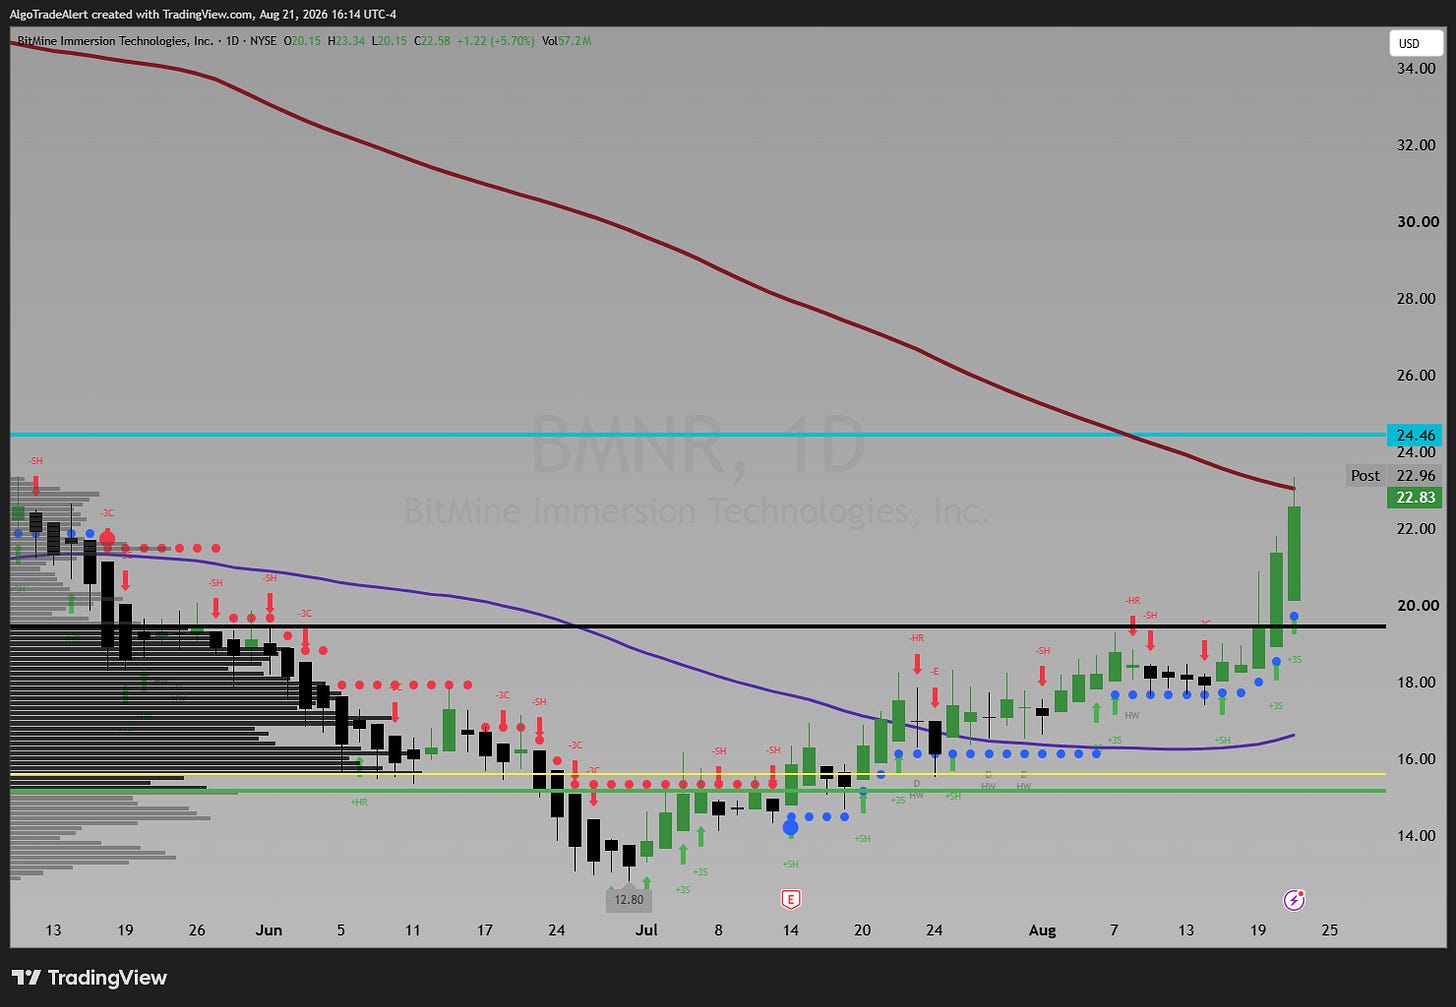Screen dimensions: 1456x1007
Task: Click the red -E signal label
Action: pos(935,671)
